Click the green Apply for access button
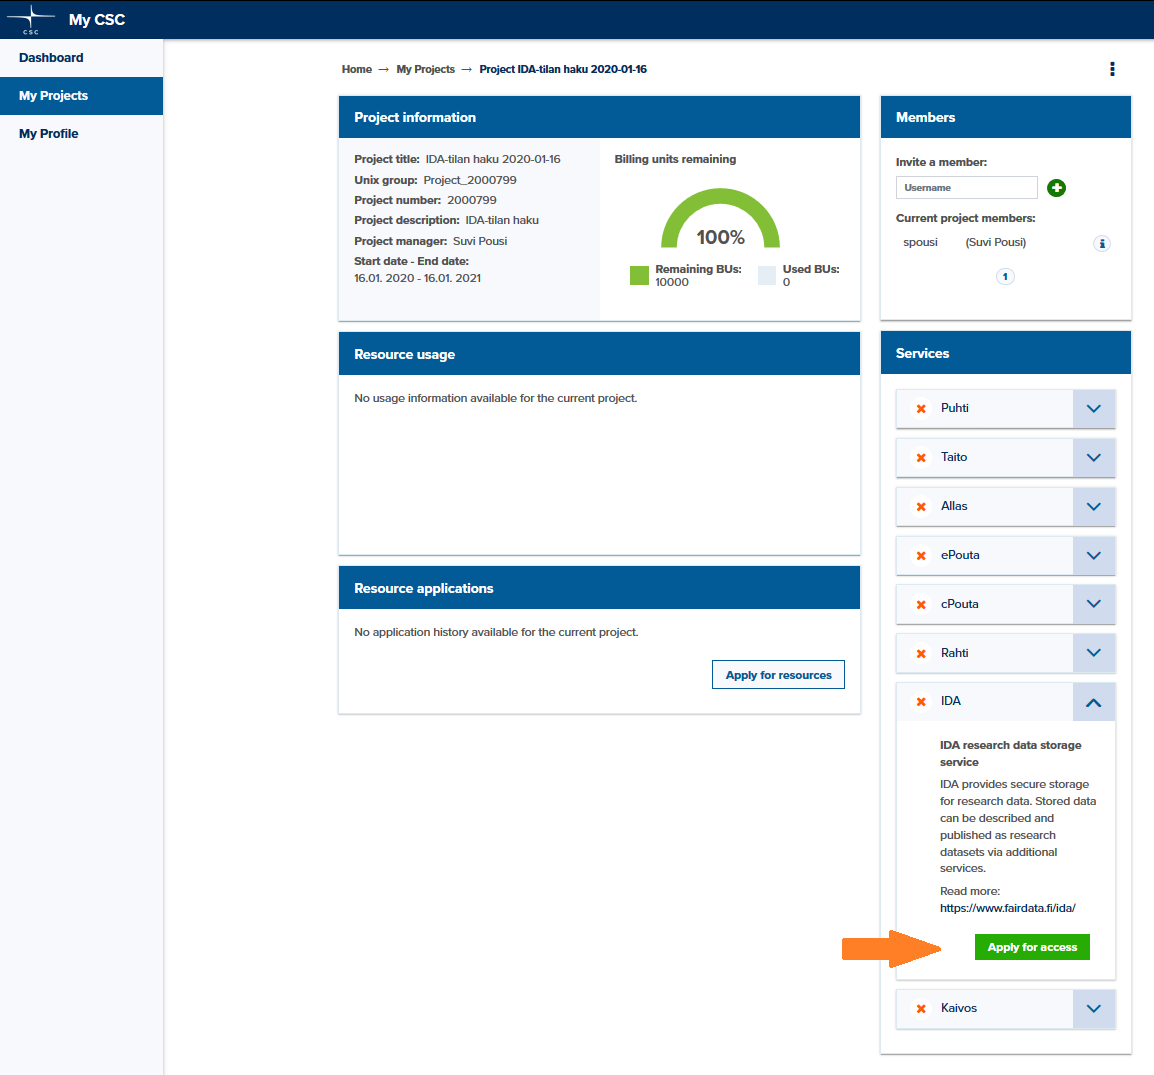The image size is (1154, 1075). click(x=1032, y=947)
